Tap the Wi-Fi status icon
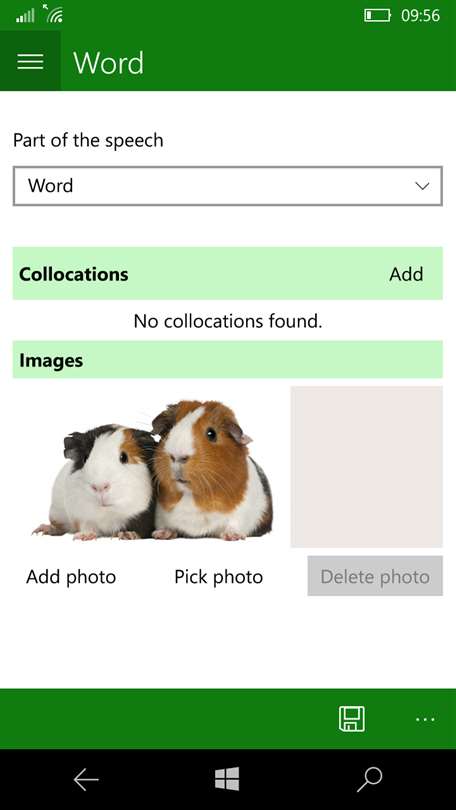The height and width of the screenshot is (810, 456). (53, 14)
